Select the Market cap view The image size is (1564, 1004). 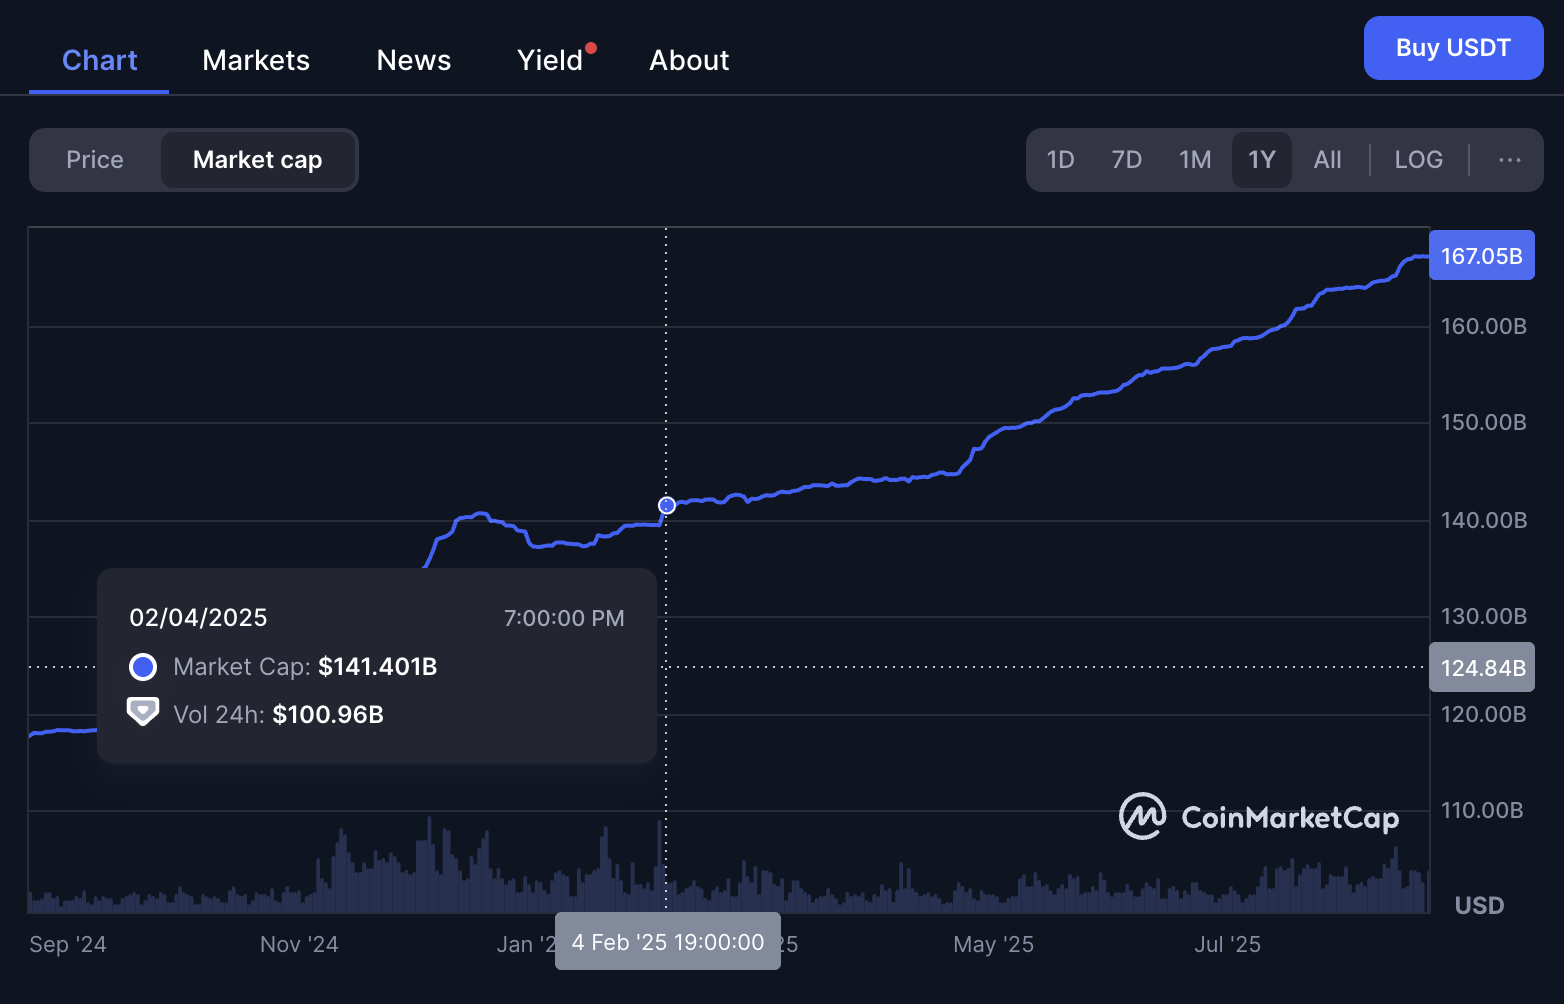[257, 160]
